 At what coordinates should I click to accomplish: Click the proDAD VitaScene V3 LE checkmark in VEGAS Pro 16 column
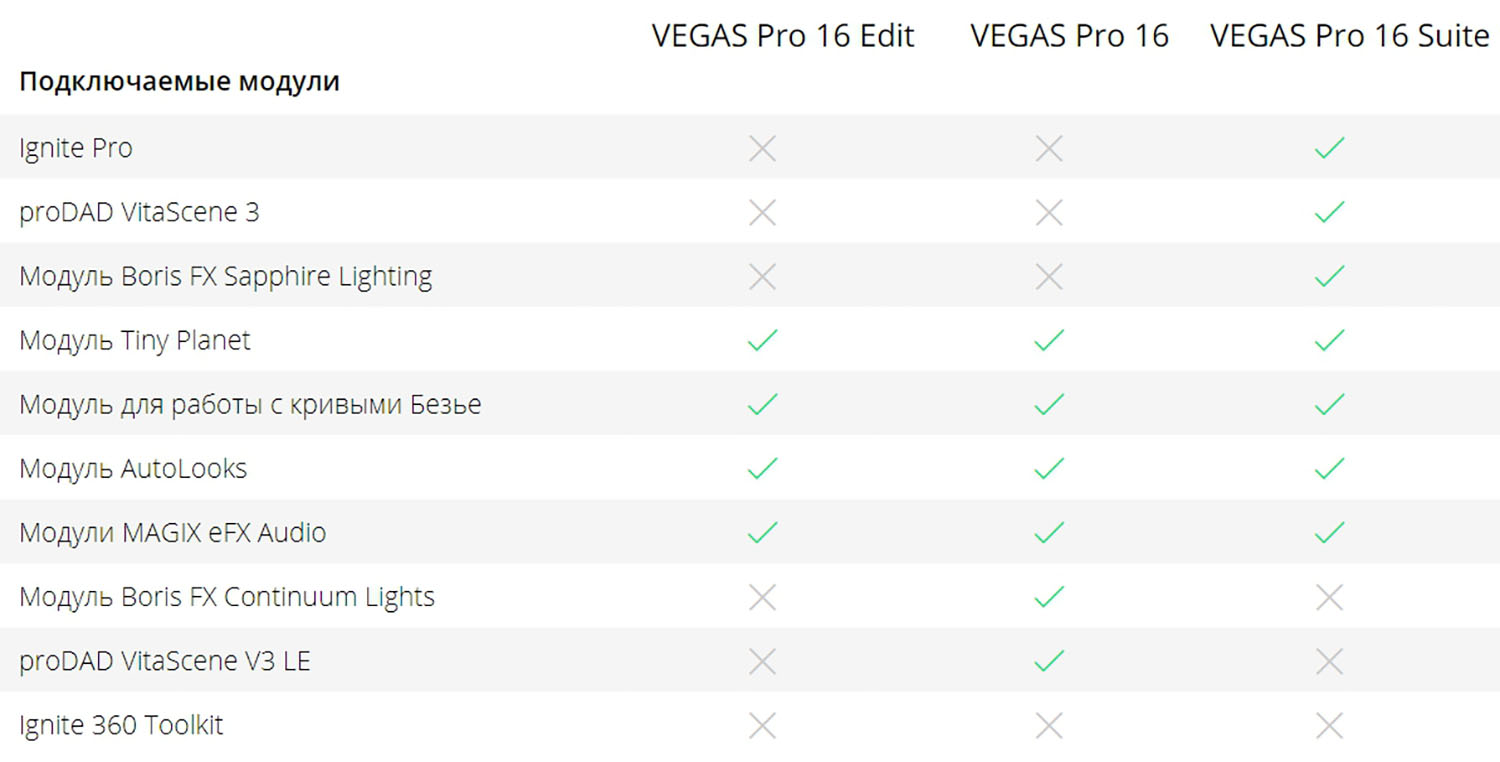tap(1049, 661)
